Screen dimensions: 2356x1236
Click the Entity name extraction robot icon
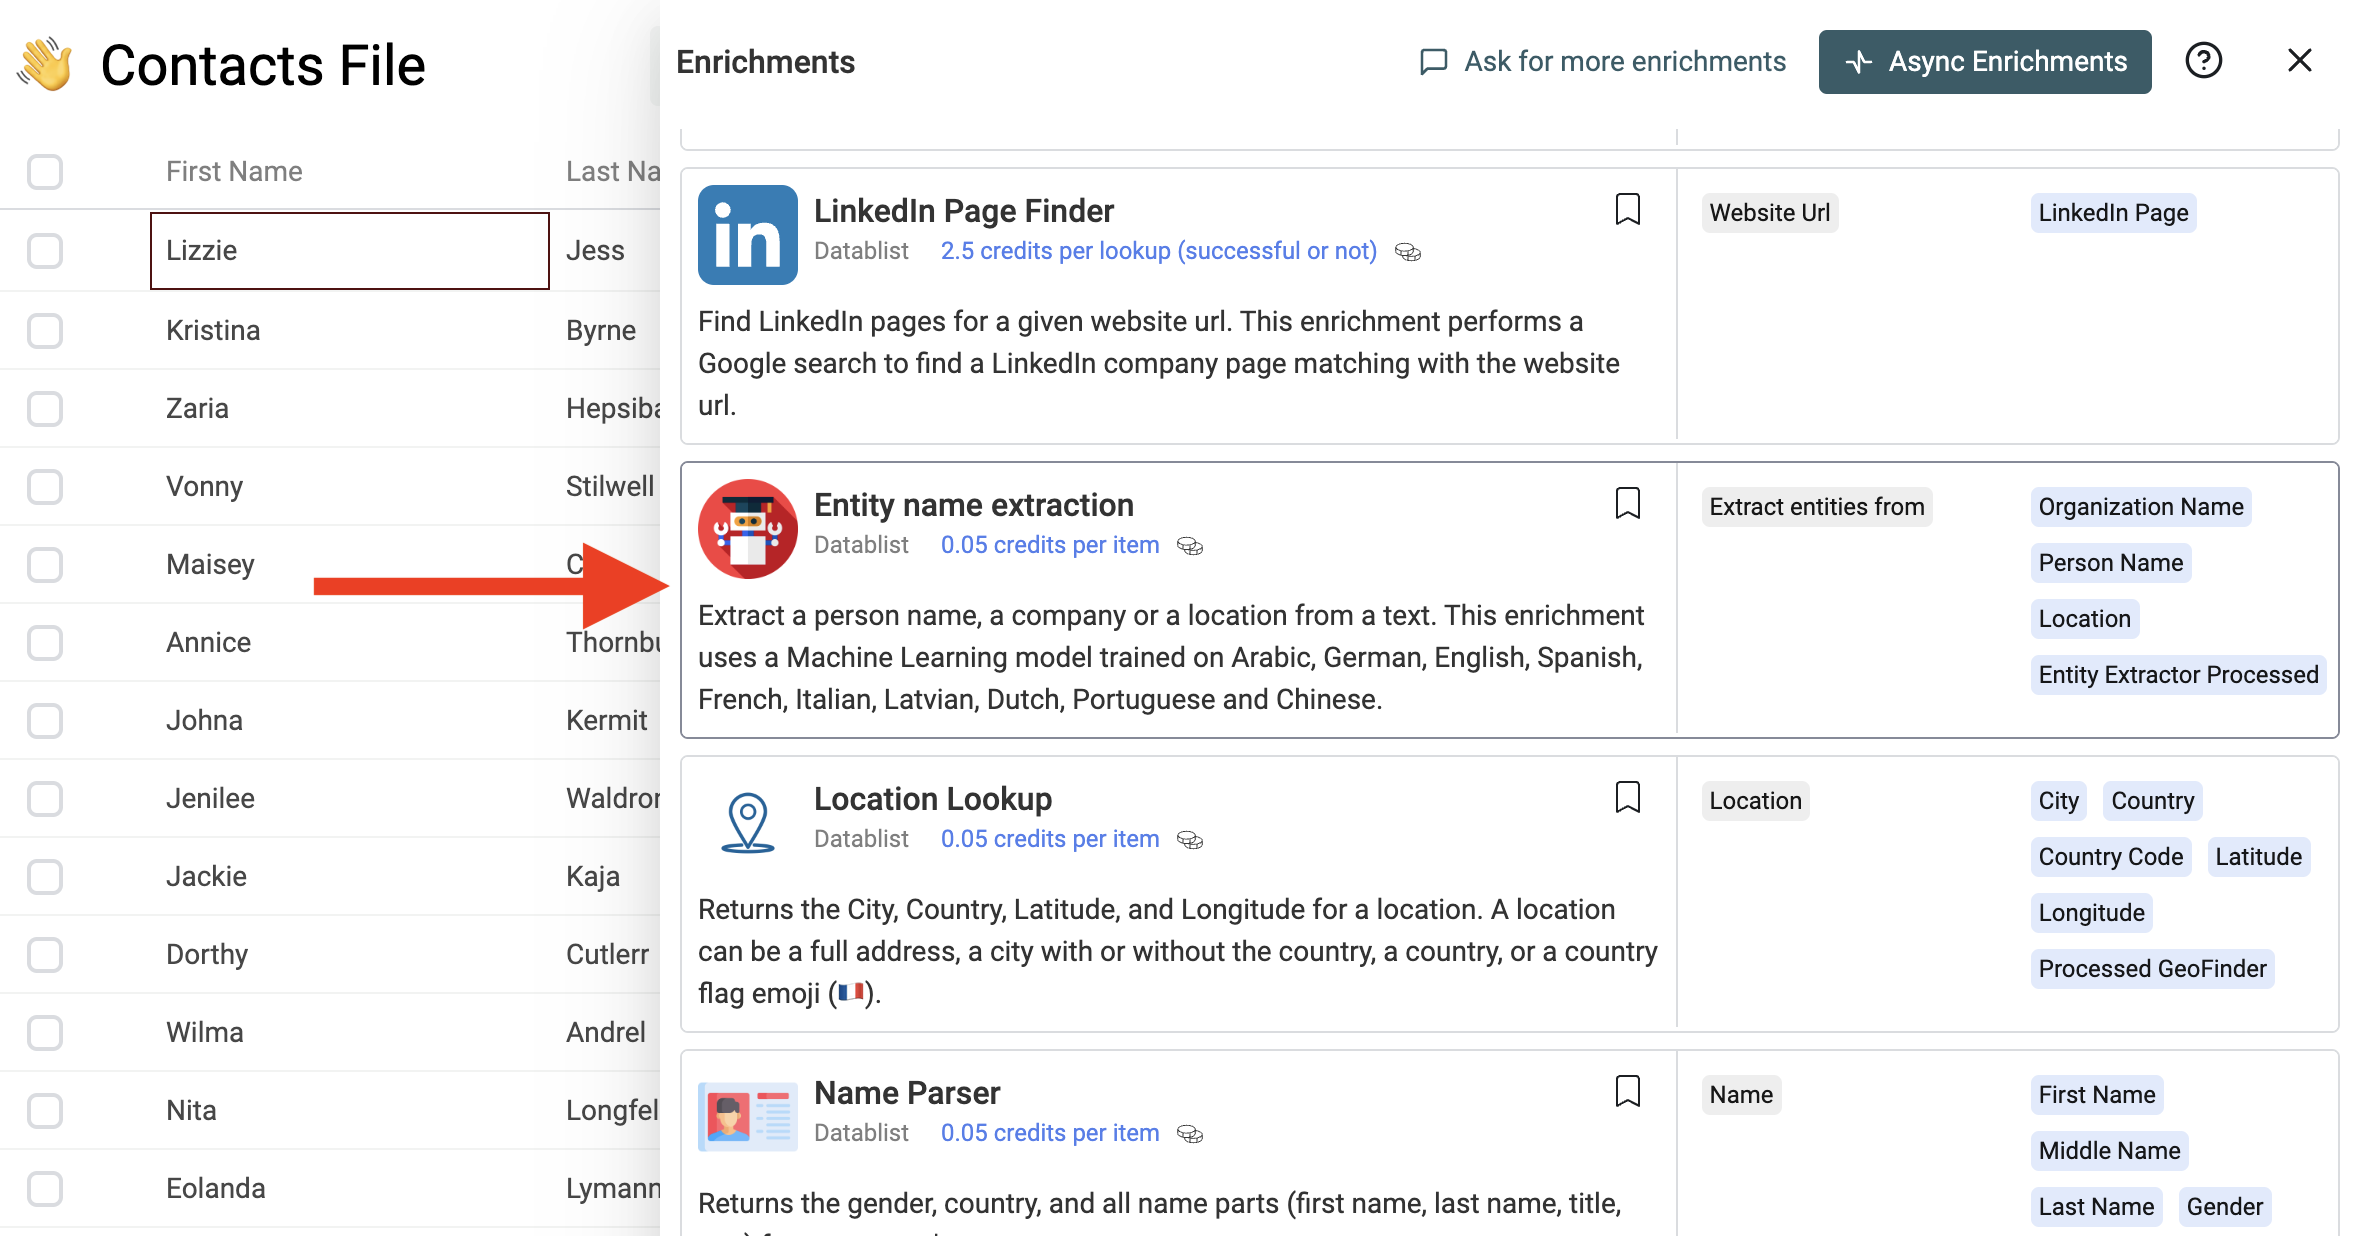click(747, 529)
